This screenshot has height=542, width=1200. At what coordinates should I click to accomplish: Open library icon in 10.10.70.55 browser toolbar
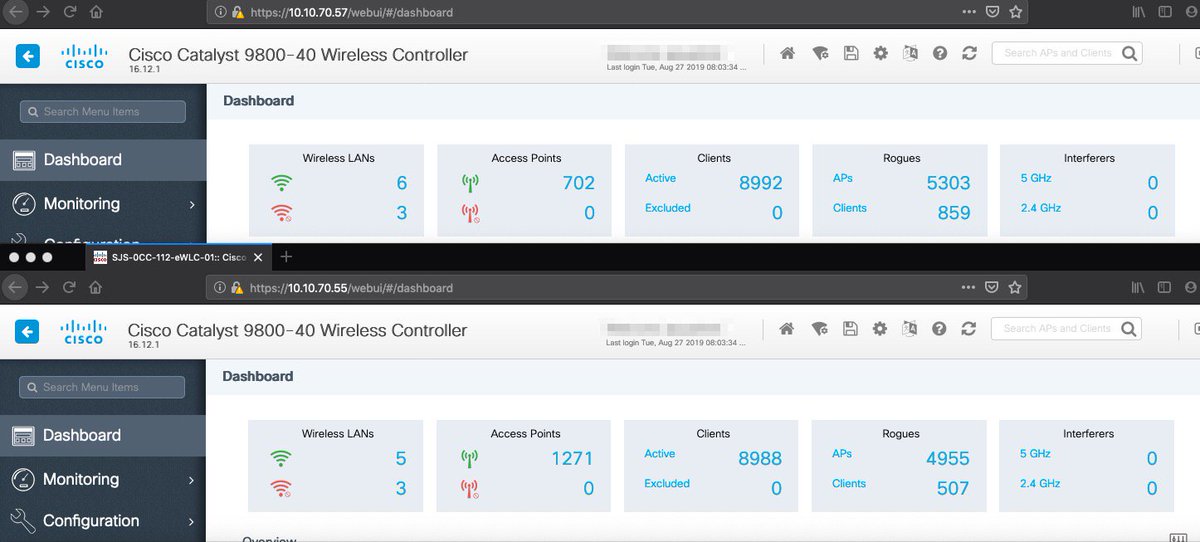pyautogui.click(x=1138, y=288)
